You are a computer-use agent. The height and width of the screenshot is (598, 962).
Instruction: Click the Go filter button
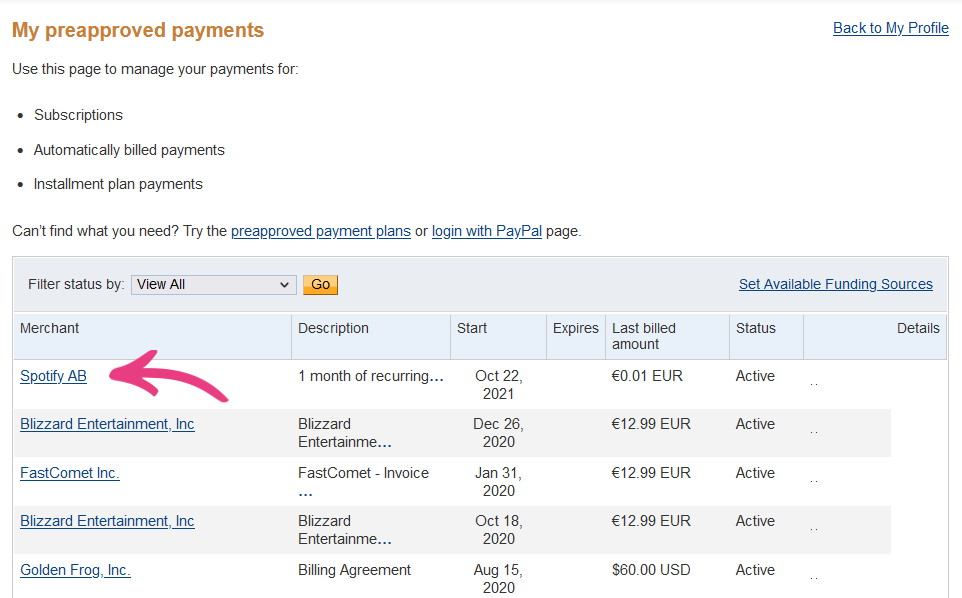click(x=320, y=285)
